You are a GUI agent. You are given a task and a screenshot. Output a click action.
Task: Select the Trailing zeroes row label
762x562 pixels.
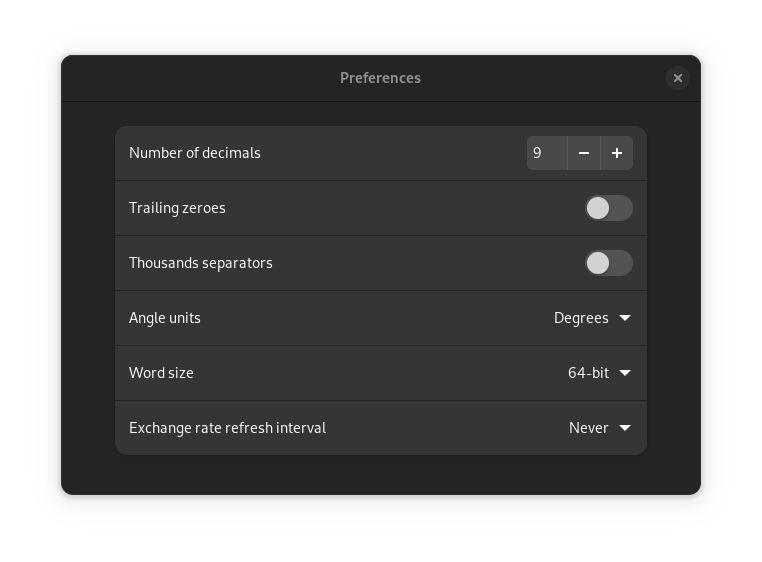pos(177,208)
